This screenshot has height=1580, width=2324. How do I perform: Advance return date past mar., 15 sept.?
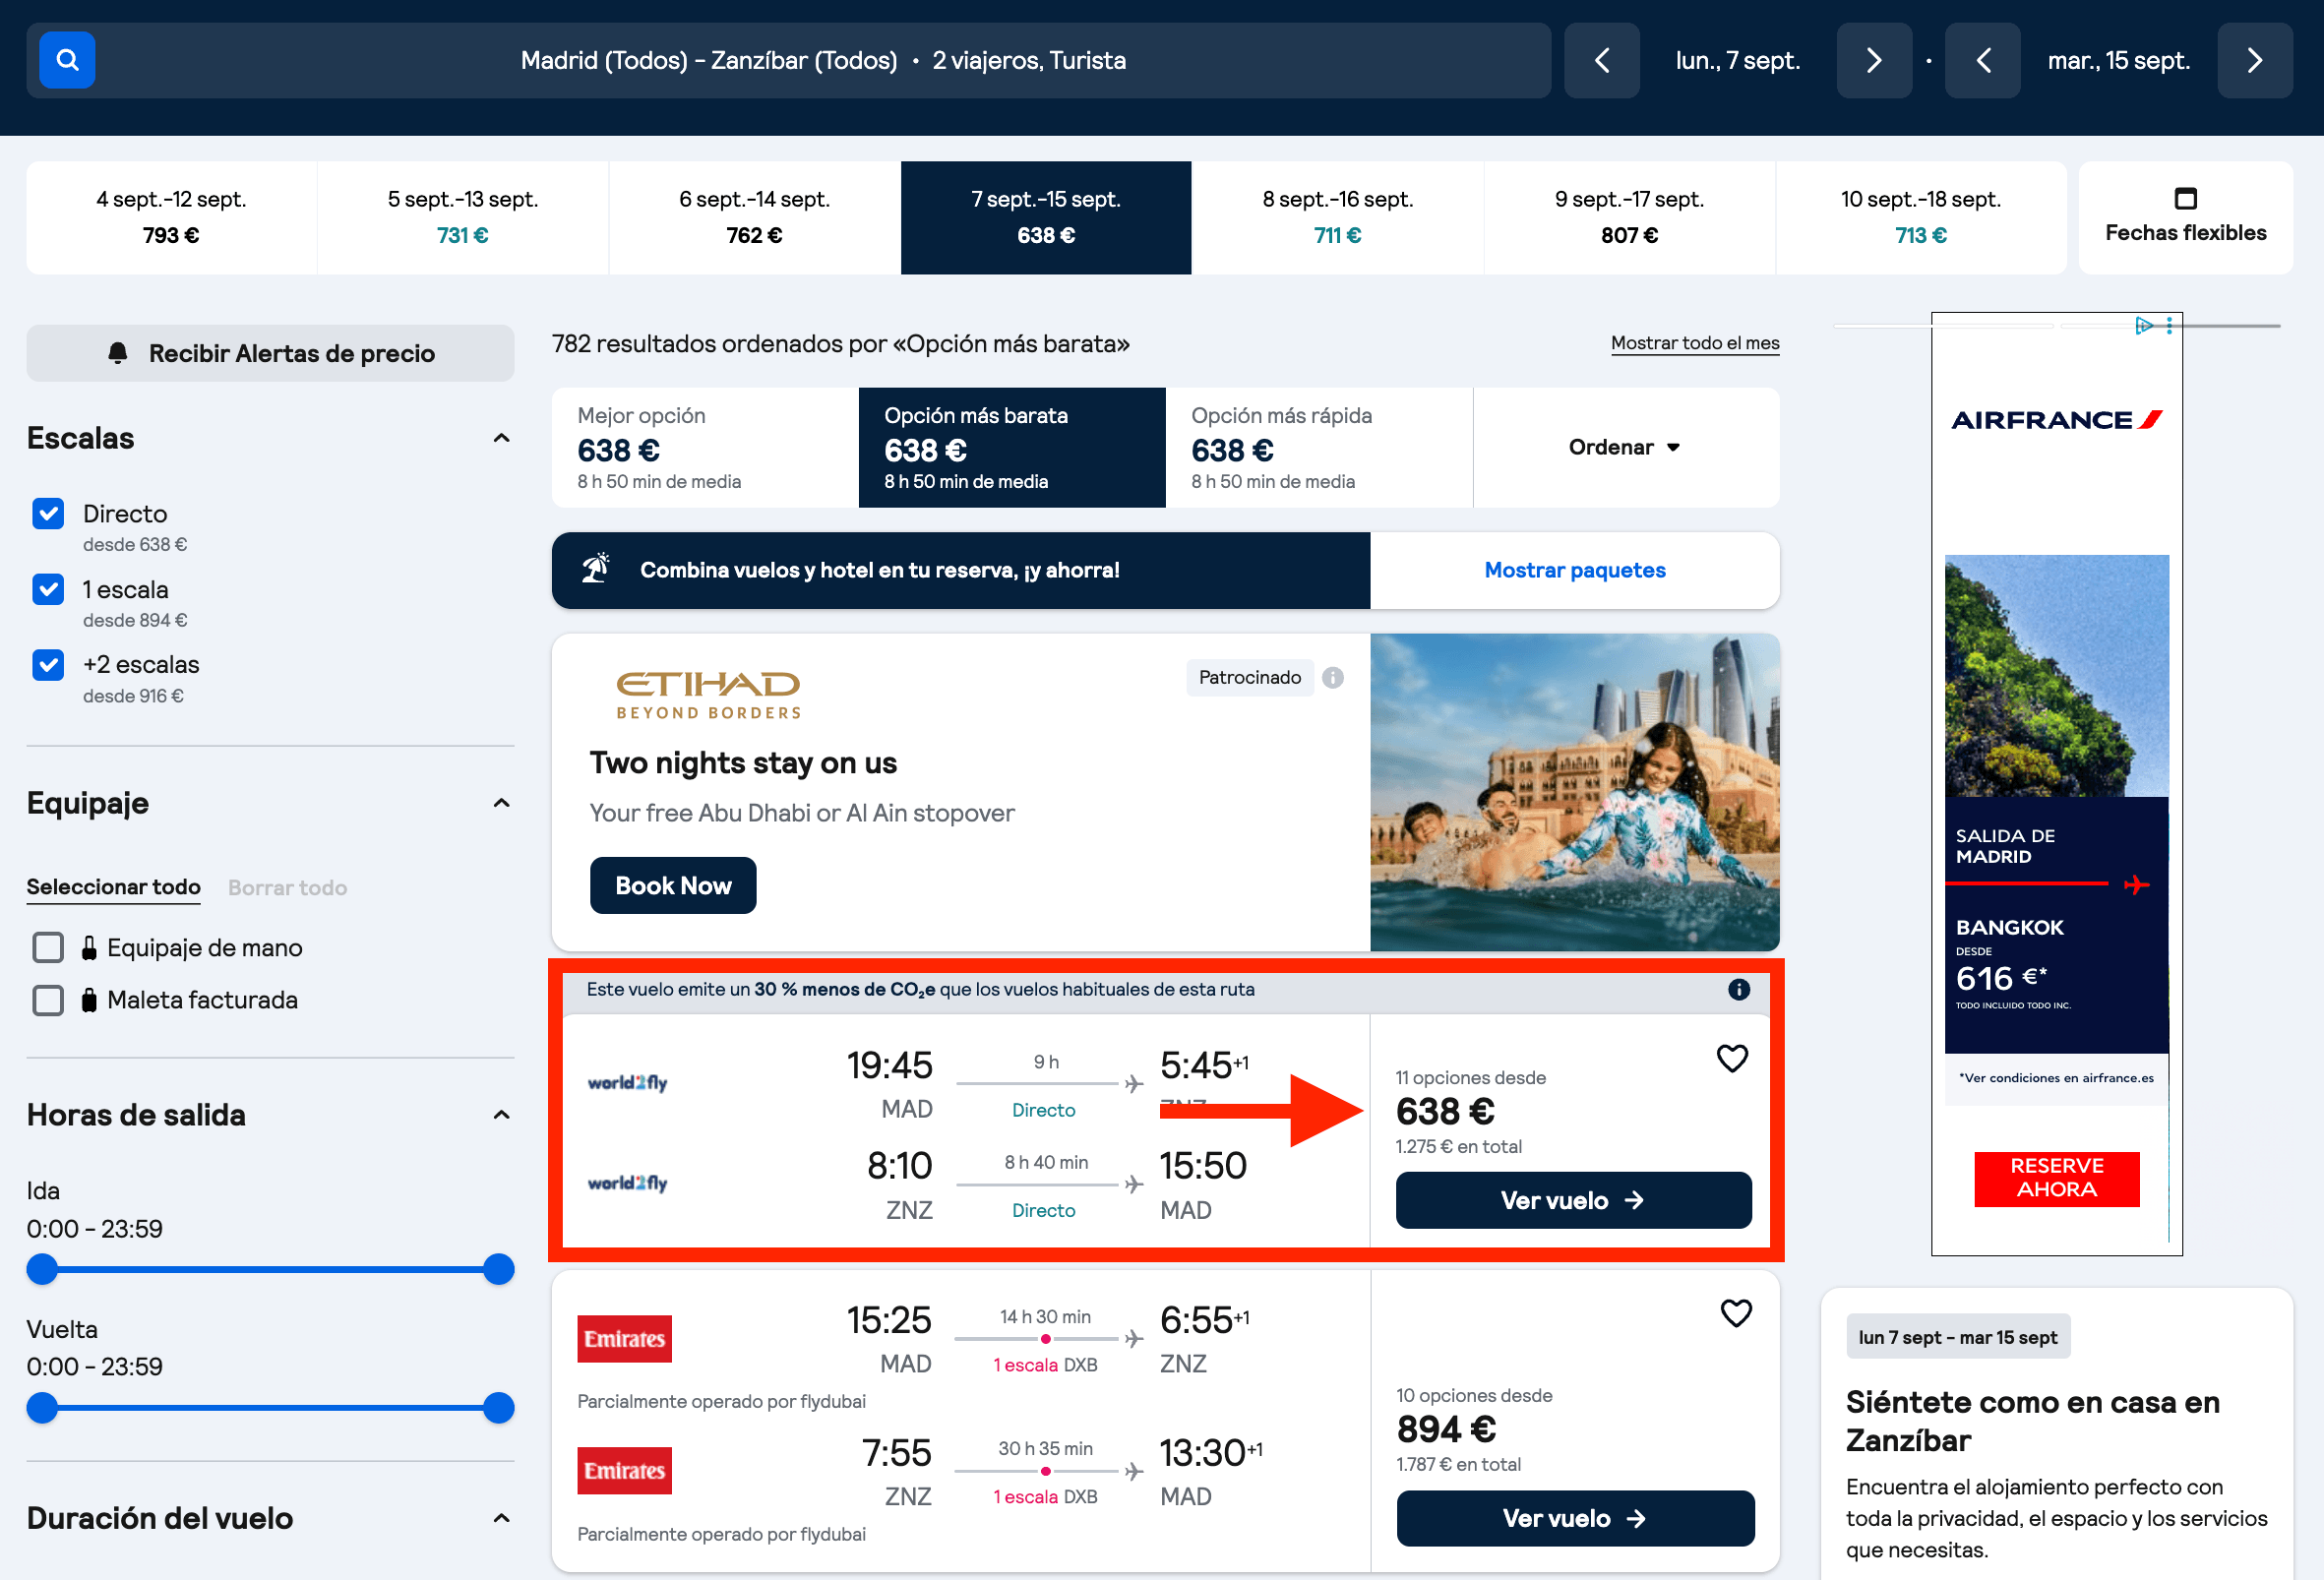pos(2254,60)
